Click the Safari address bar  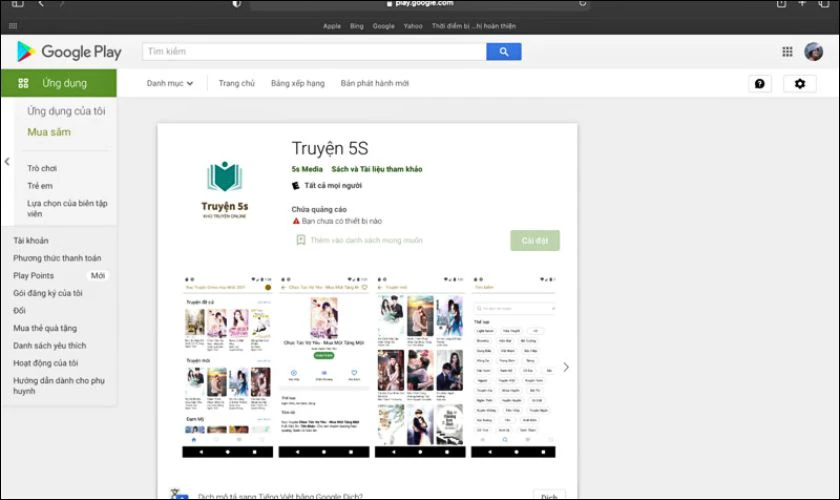[x=419, y=4]
